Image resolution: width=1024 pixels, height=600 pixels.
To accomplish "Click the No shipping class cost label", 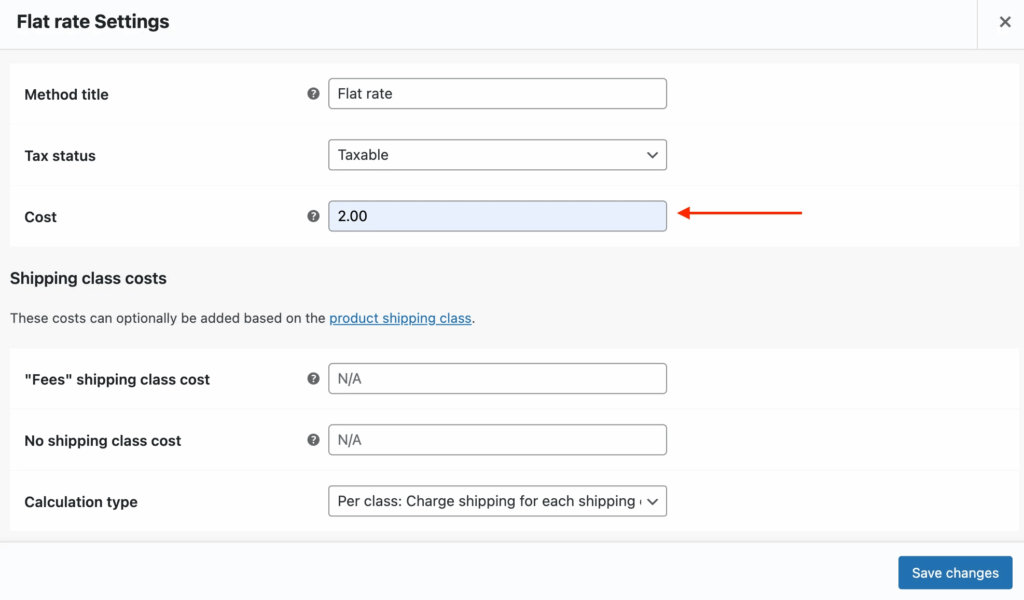I will click(x=103, y=441).
